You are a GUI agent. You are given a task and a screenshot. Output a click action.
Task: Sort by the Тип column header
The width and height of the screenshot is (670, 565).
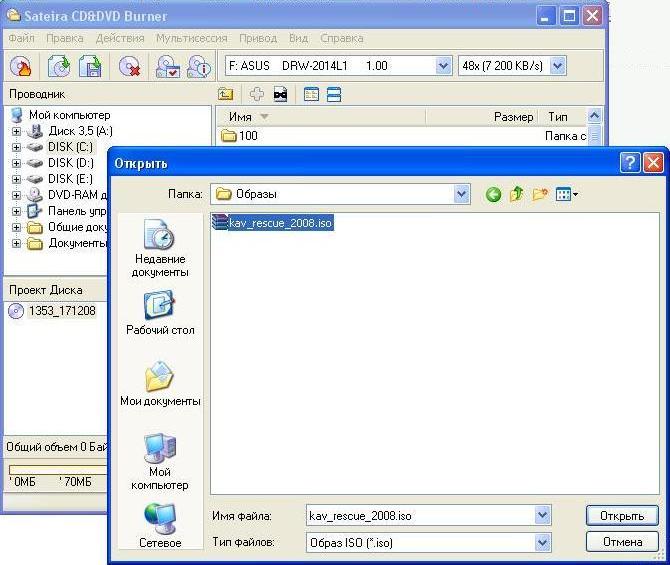coord(561,117)
